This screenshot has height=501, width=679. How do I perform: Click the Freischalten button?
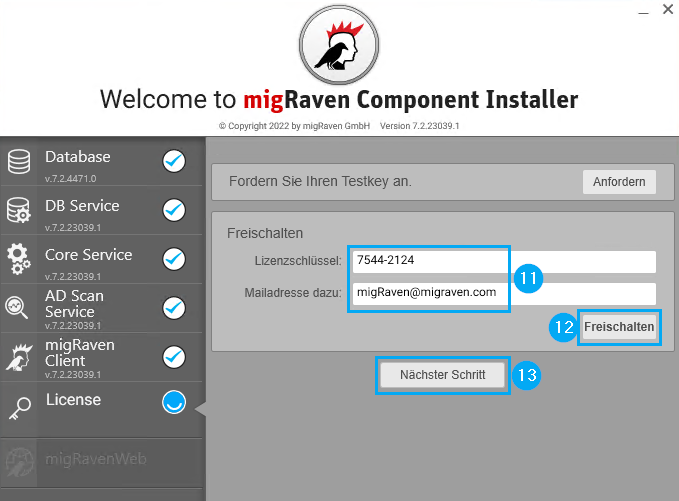619,327
